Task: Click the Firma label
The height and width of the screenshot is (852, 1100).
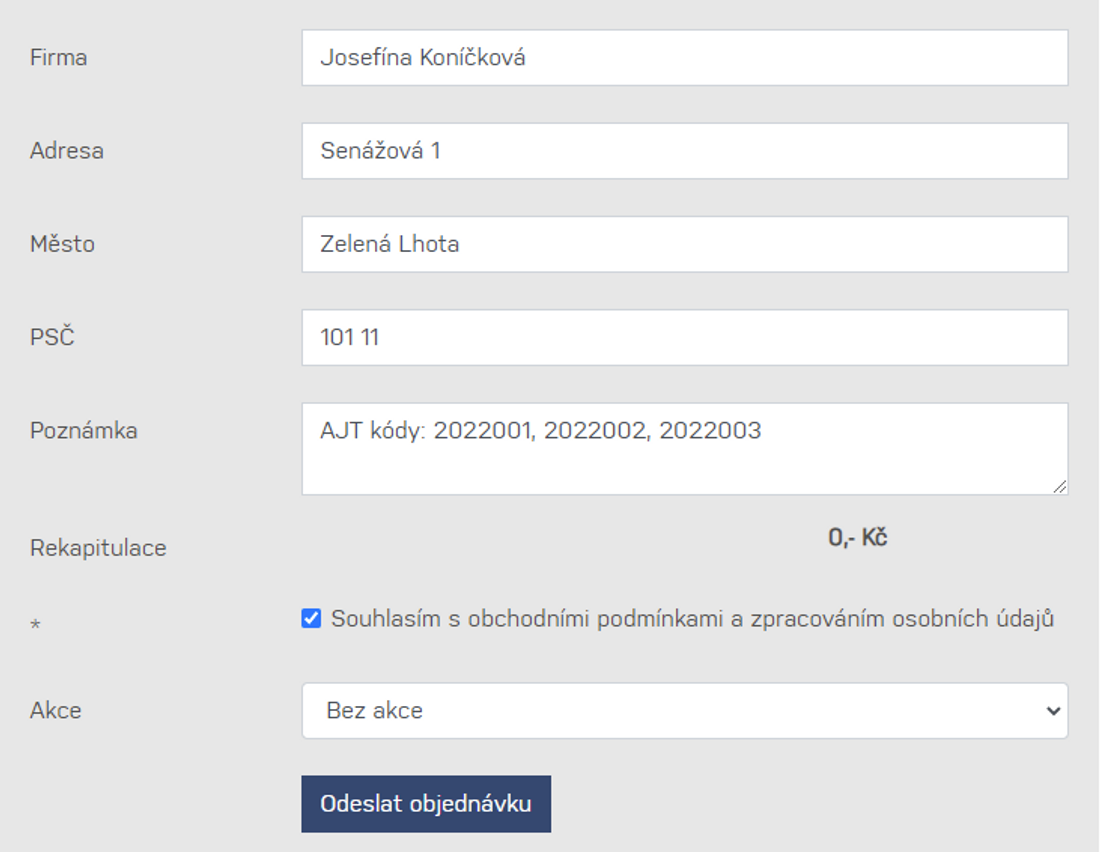Action: point(58,58)
